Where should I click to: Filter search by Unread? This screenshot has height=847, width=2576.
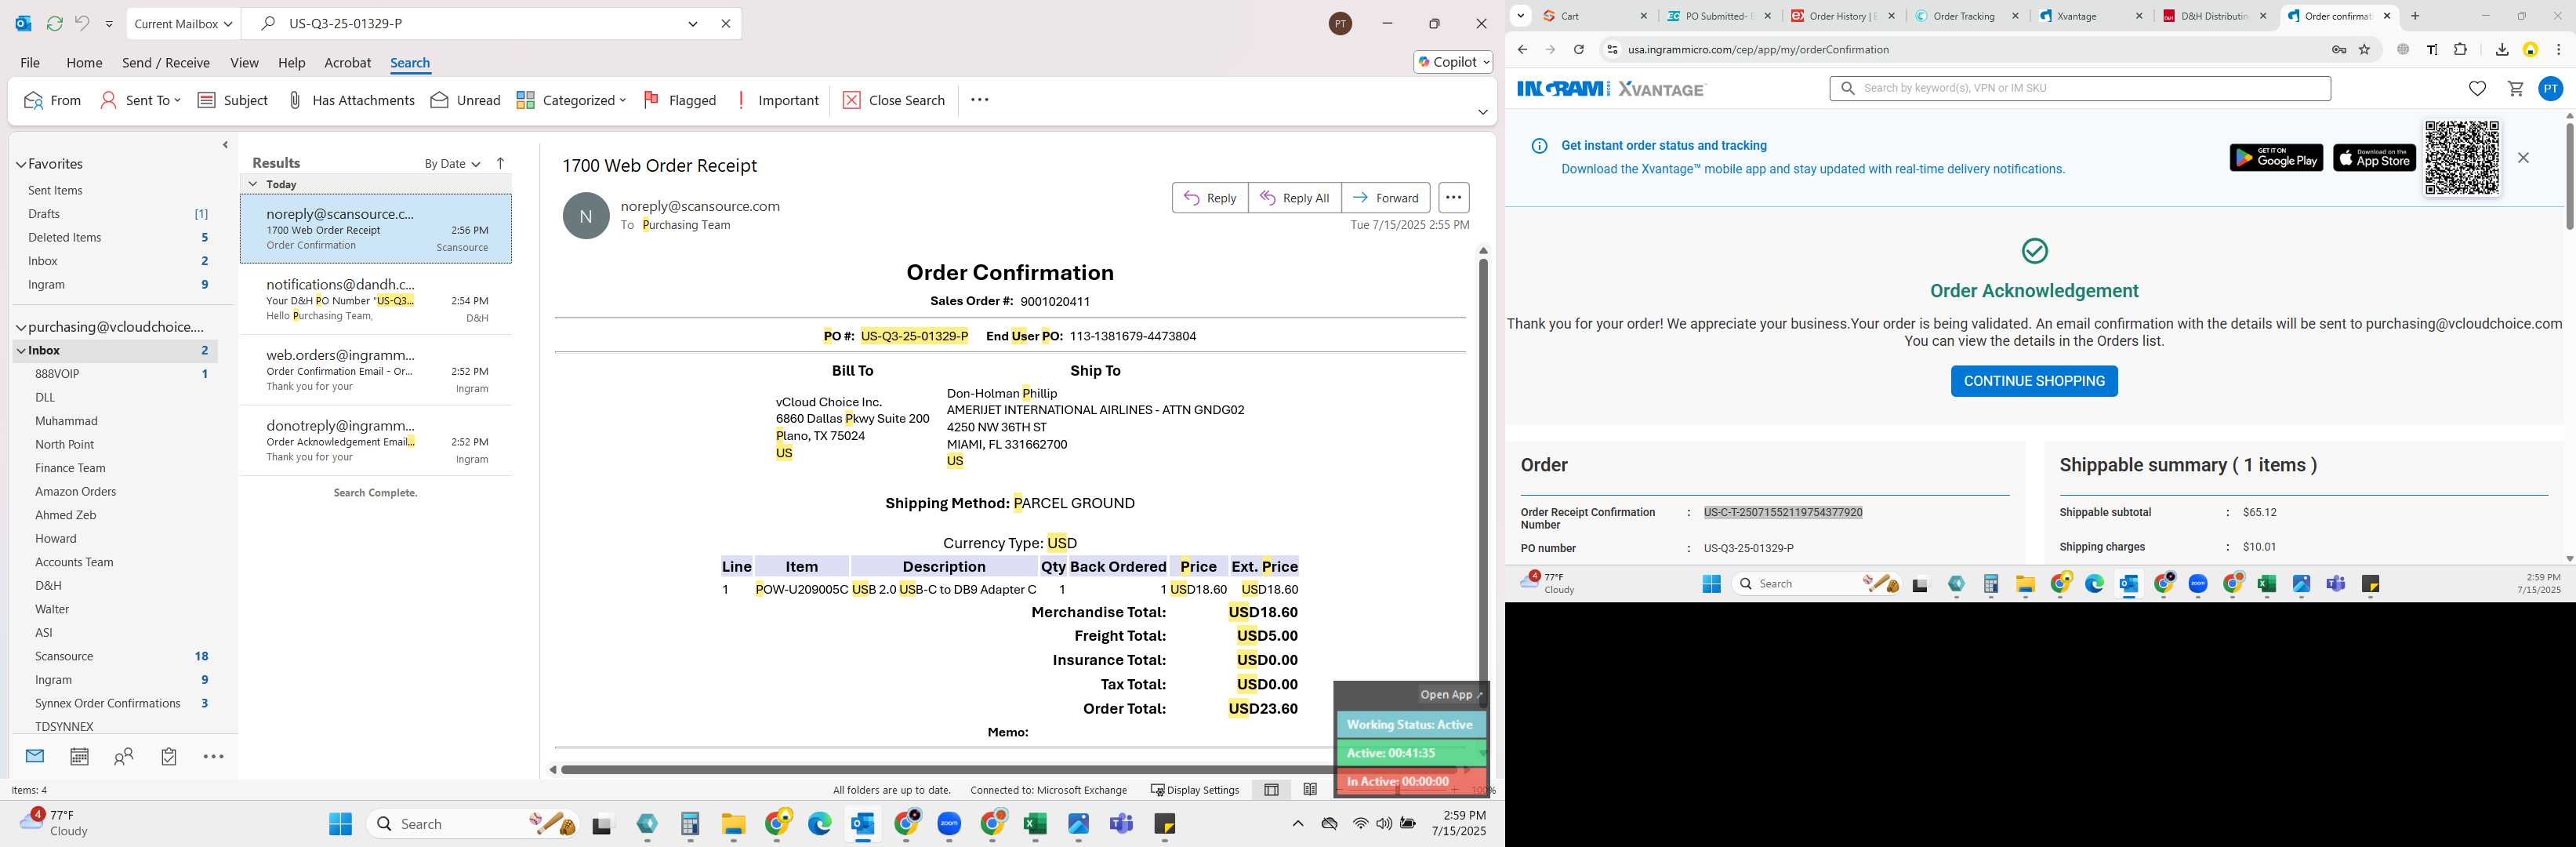pos(466,100)
